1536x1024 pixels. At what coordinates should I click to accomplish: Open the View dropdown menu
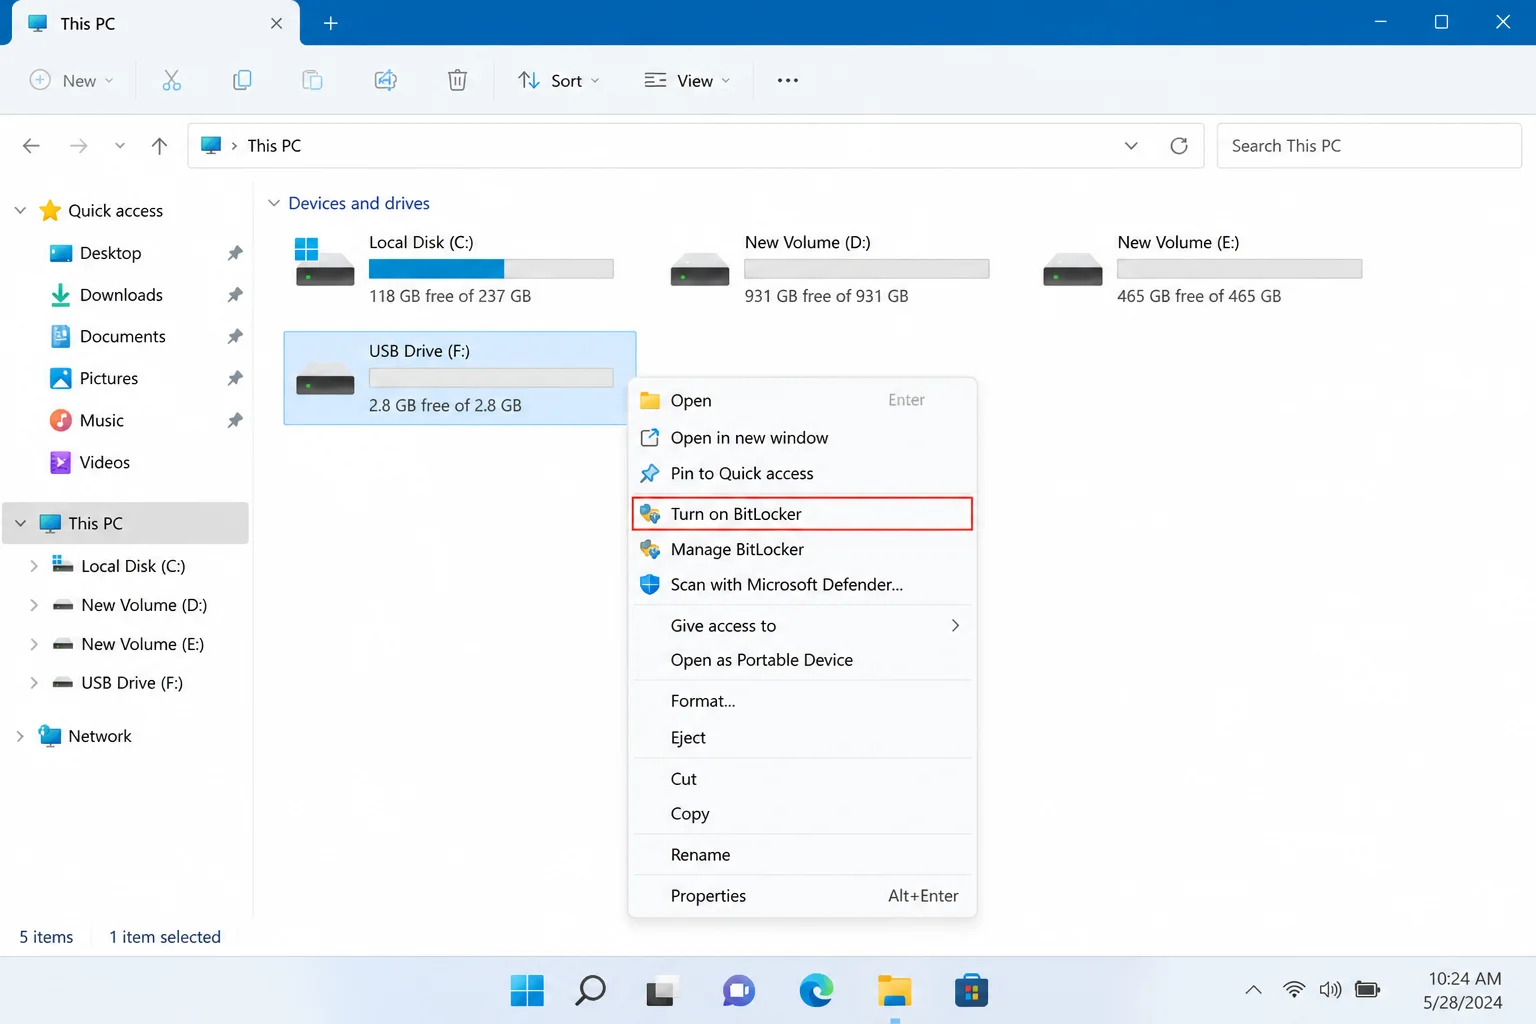pyautogui.click(x=687, y=80)
